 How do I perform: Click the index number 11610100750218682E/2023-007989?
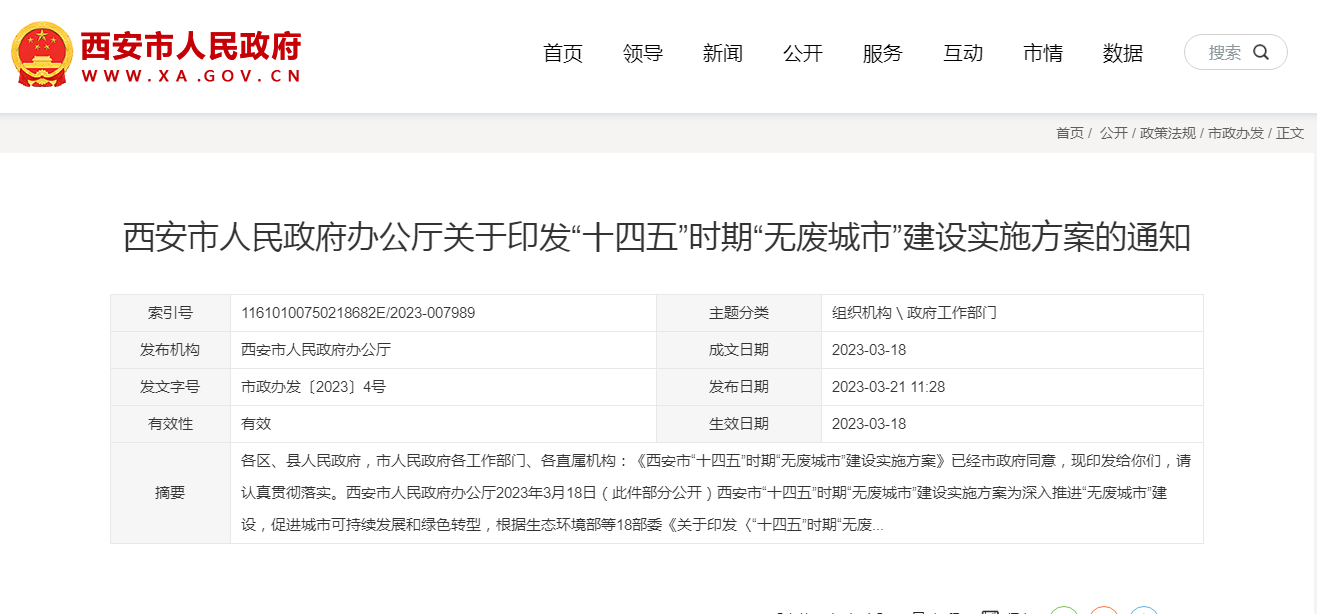pos(358,313)
